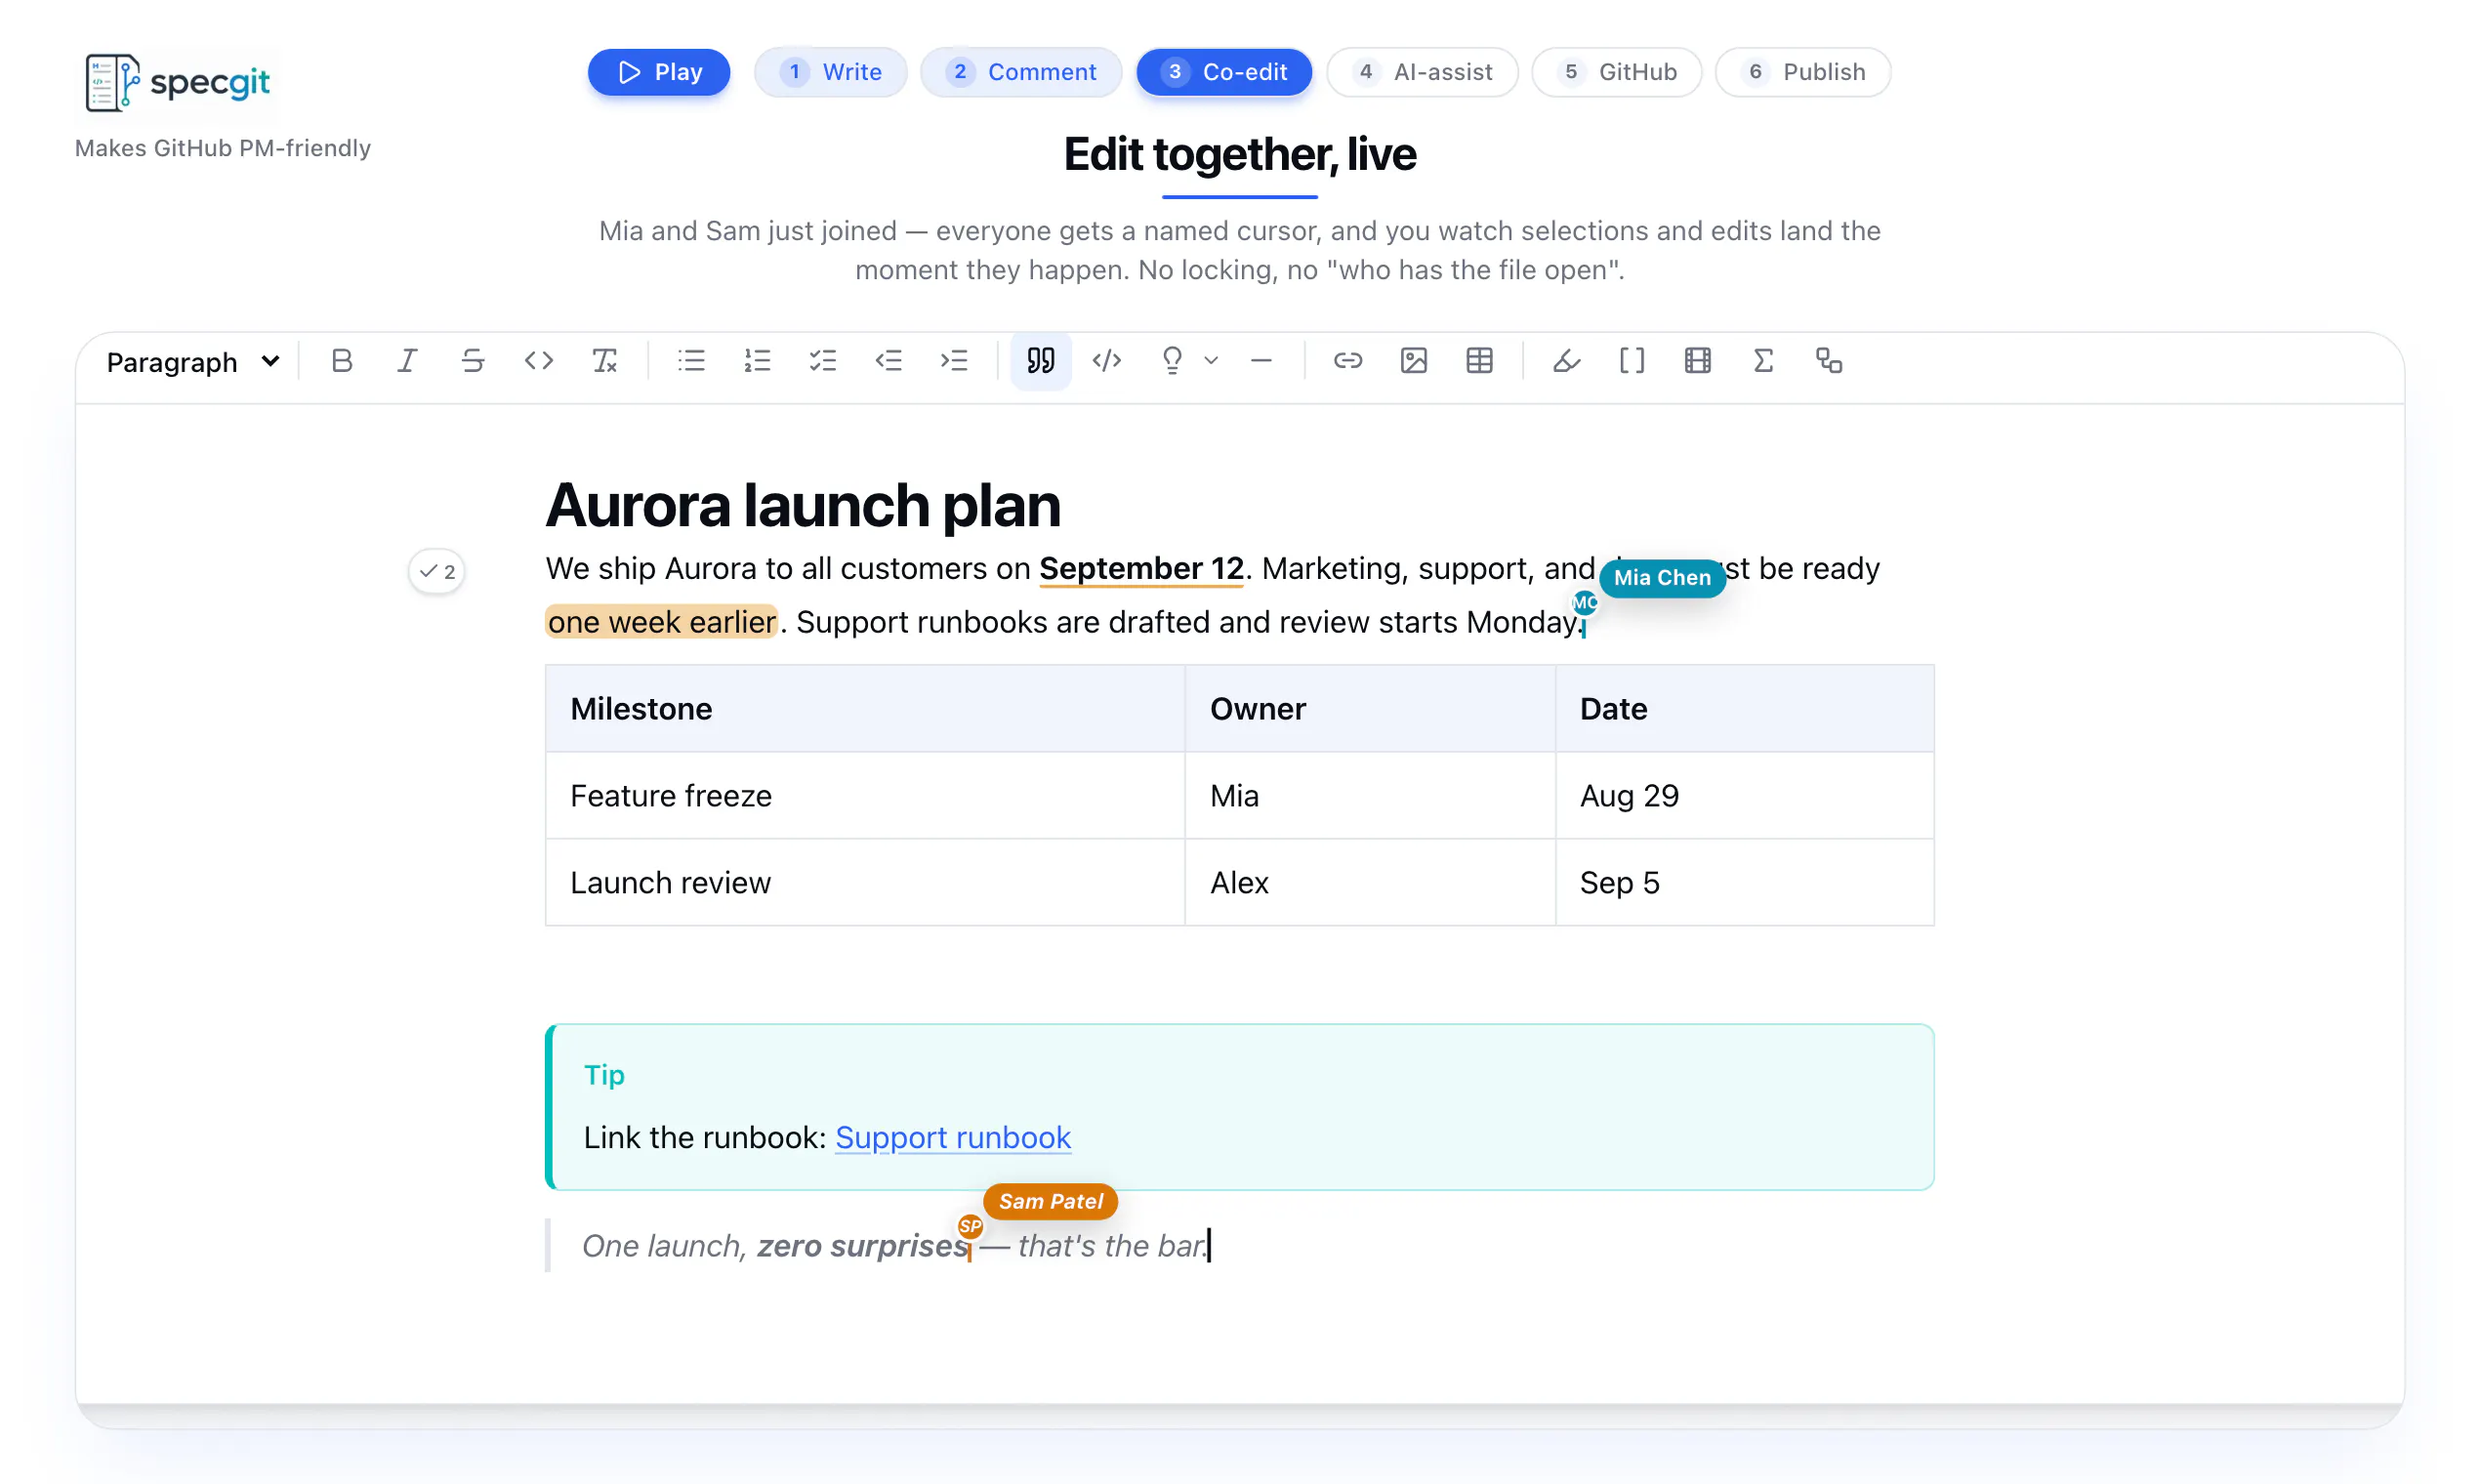Toggle italic formatting

pos(407,361)
